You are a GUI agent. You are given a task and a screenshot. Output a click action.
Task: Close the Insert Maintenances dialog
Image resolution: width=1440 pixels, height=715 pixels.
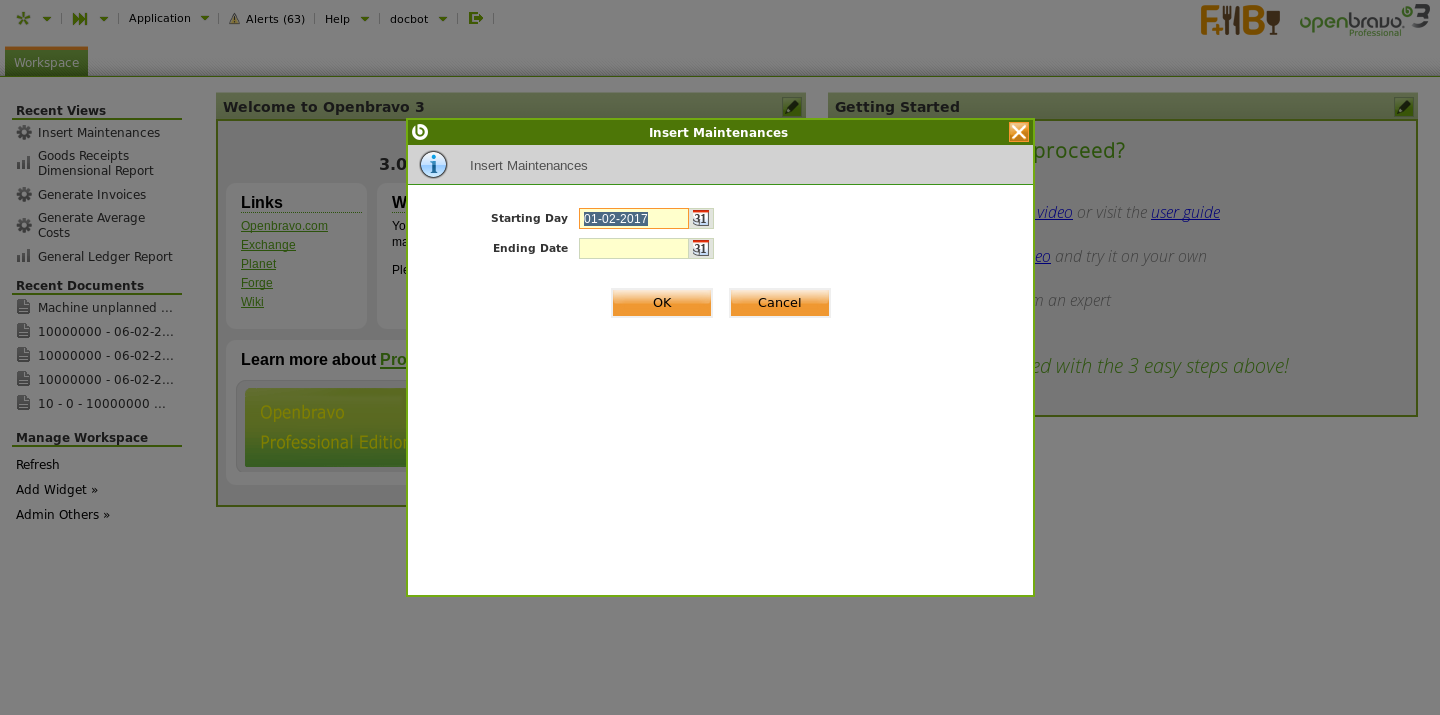click(x=1018, y=132)
